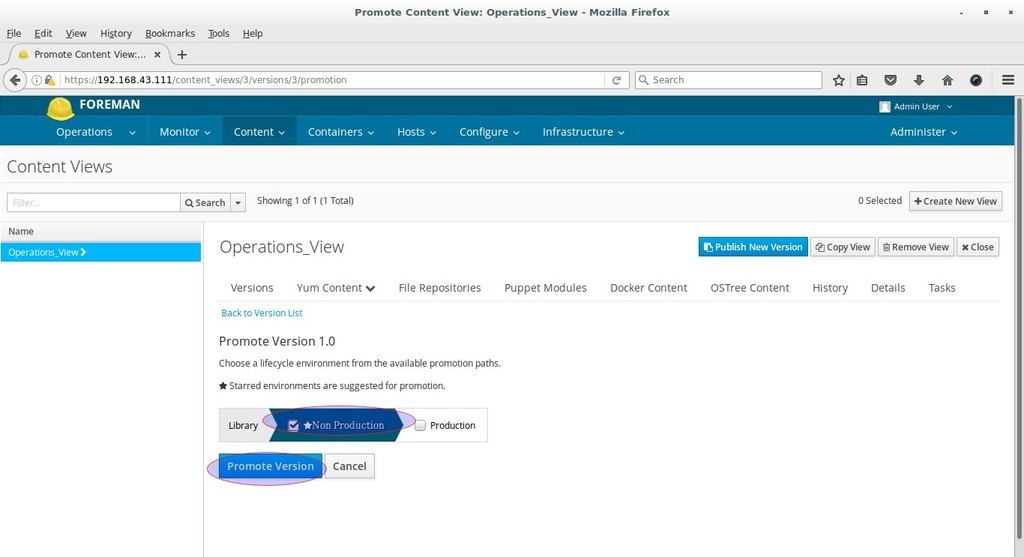Click the browser URL address field

(333, 80)
